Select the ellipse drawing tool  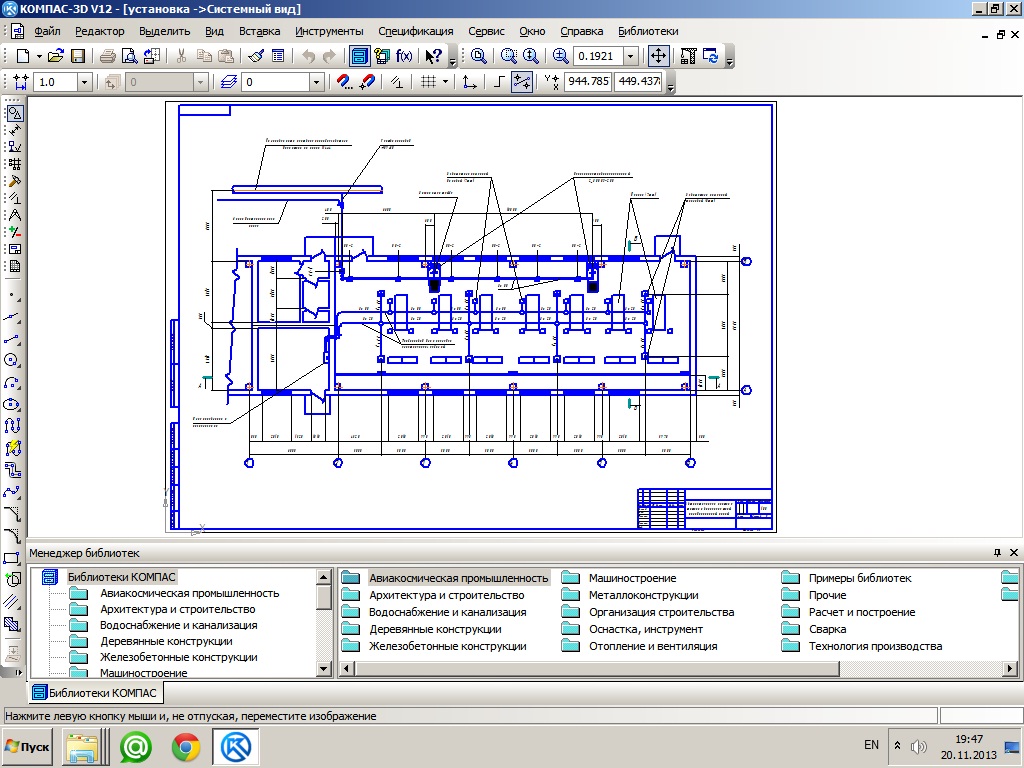tap(12, 404)
